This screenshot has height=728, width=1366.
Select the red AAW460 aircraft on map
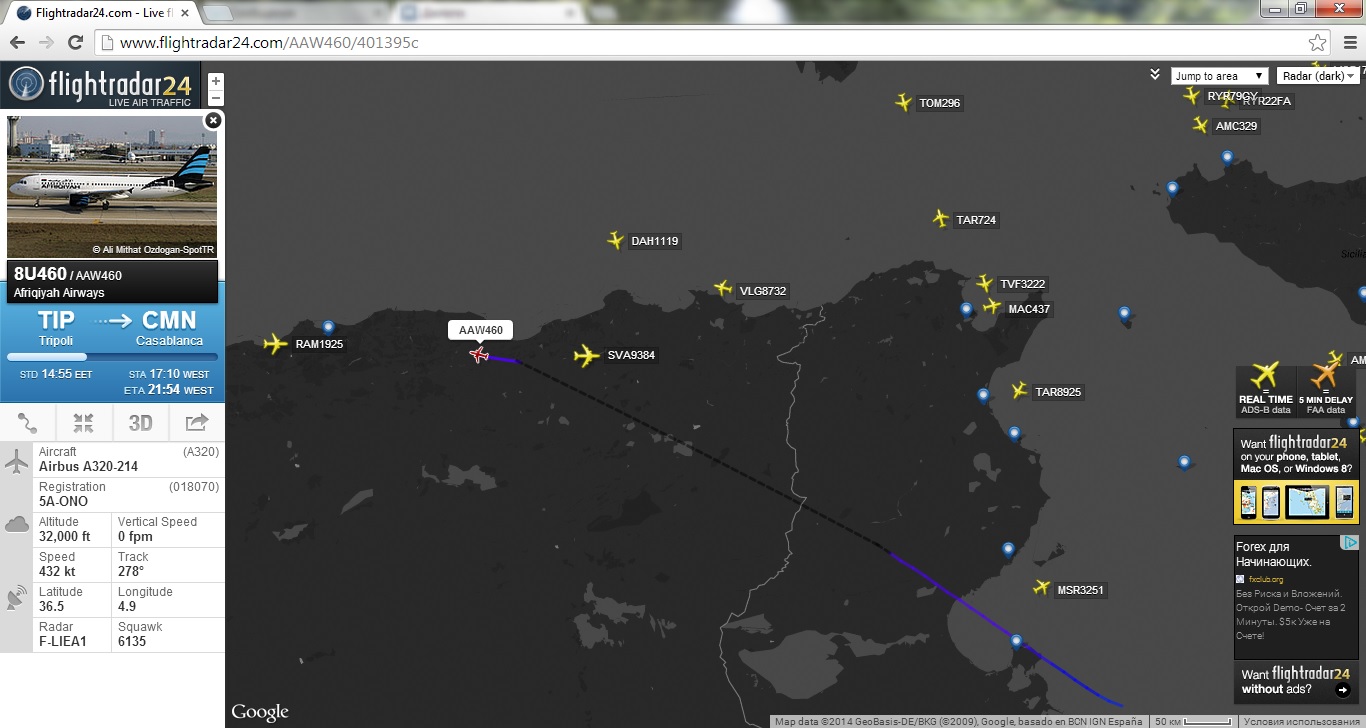click(x=479, y=354)
